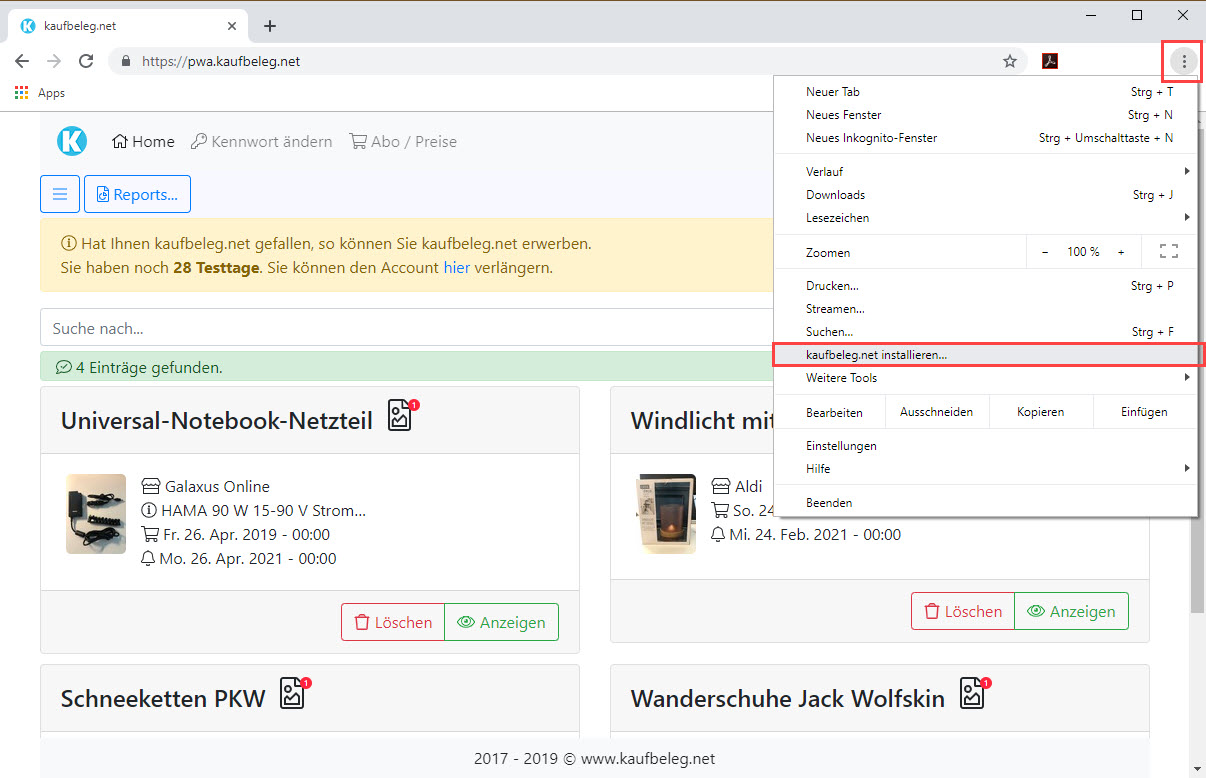Open the hamburger menu button

pos(60,195)
